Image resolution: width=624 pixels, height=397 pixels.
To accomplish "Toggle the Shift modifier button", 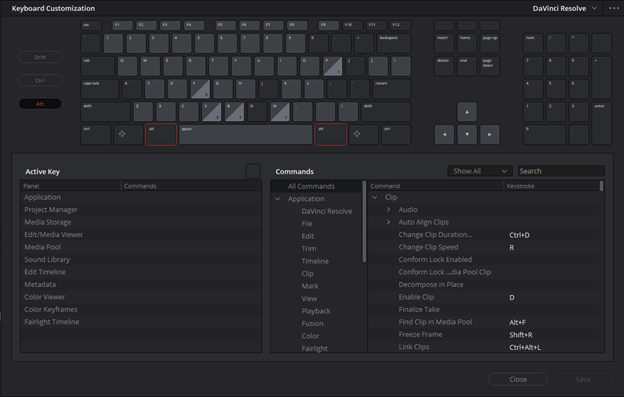I will (40, 57).
